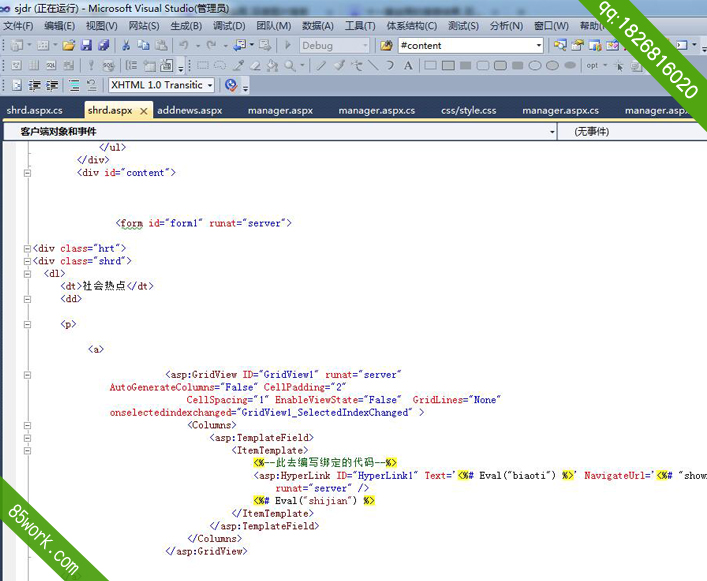This screenshot has height=581, width=707.
Task: Switch to the manager.aspx tab
Action: click(x=280, y=110)
